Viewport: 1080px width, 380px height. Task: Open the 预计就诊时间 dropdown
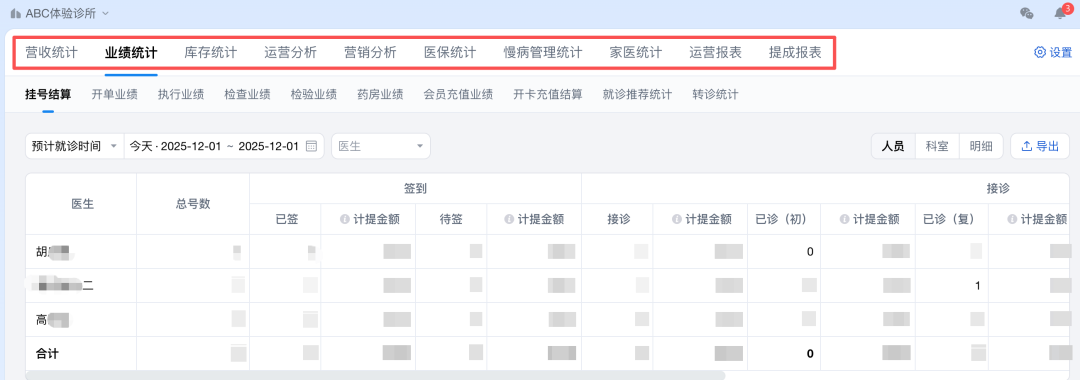tap(74, 146)
